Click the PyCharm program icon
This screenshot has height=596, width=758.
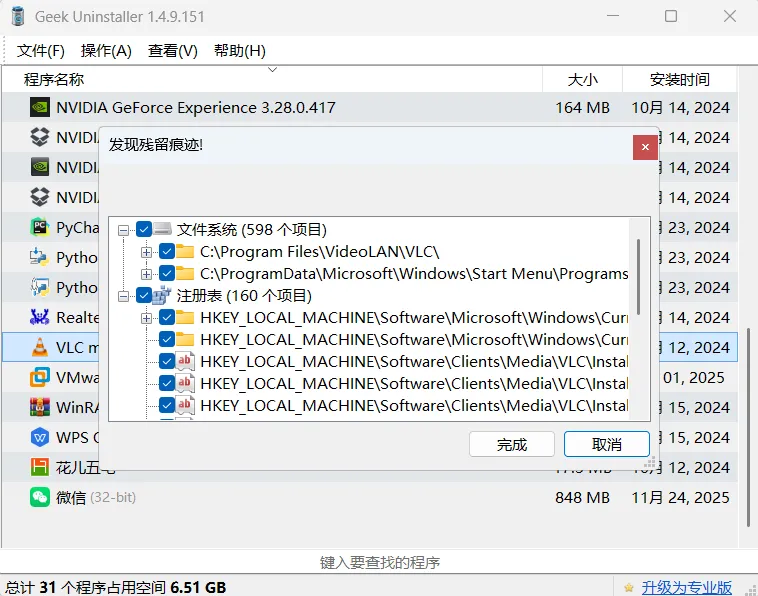point(40,227)
